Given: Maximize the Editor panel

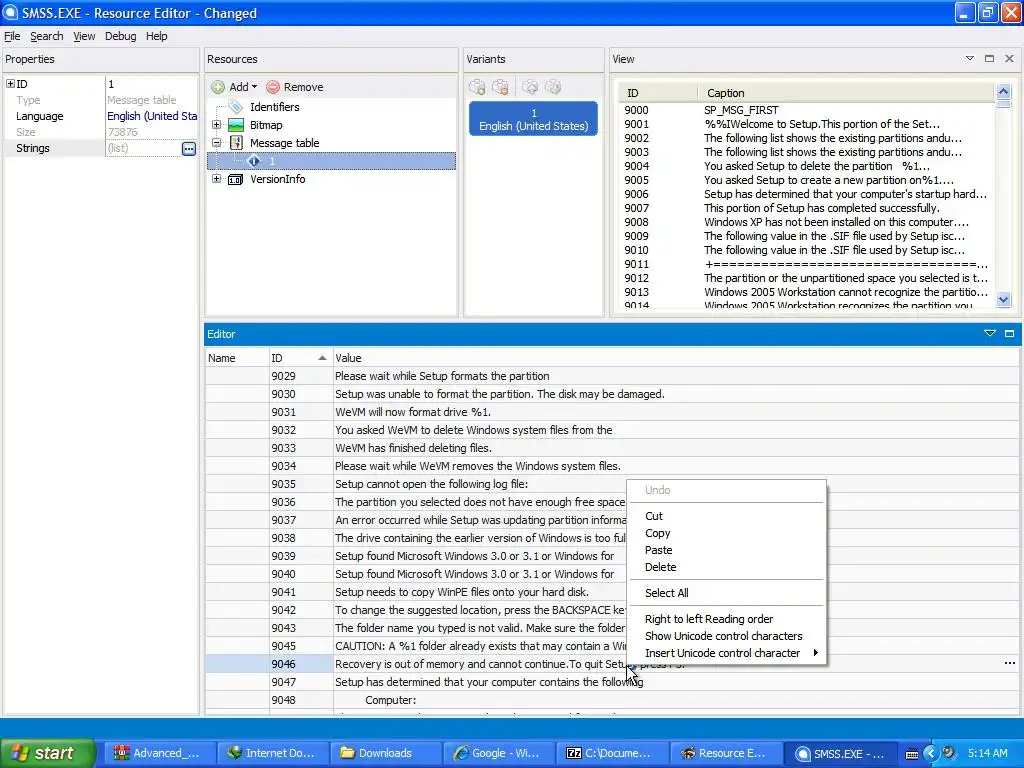Looking at the screenshot, I should click(x=1010, y=334).
